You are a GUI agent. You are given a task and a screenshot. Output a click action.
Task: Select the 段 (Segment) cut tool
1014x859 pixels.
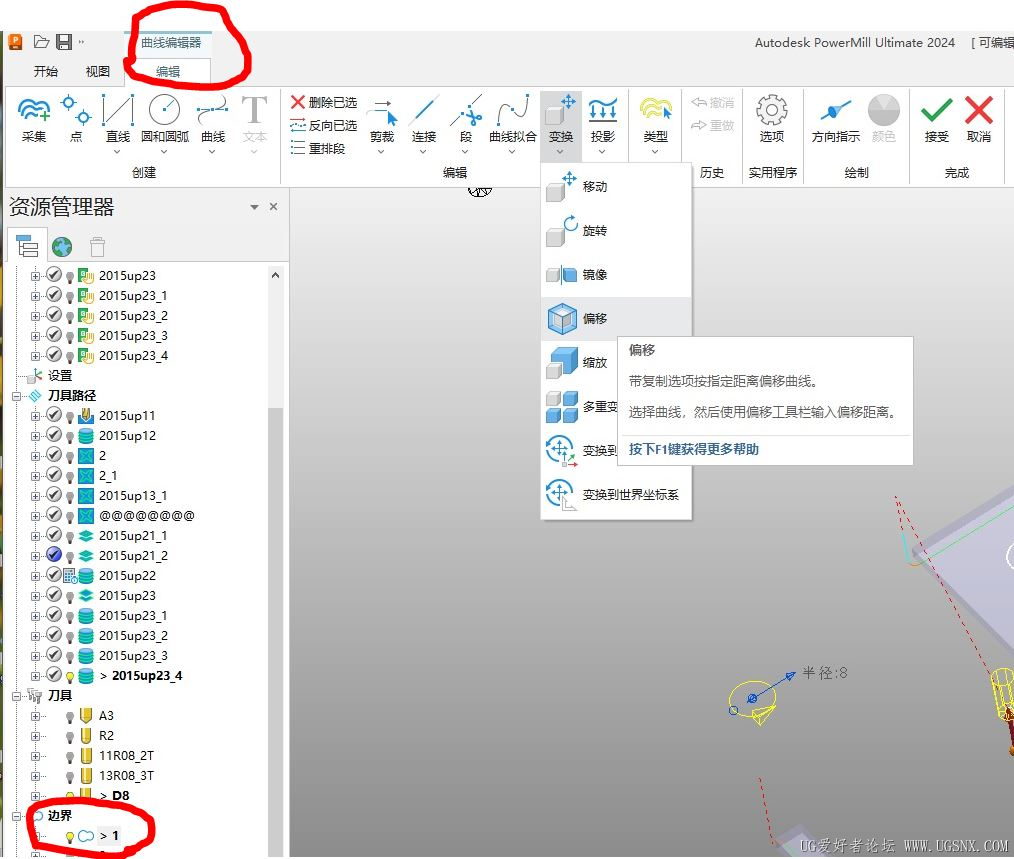tap(466, 120)
